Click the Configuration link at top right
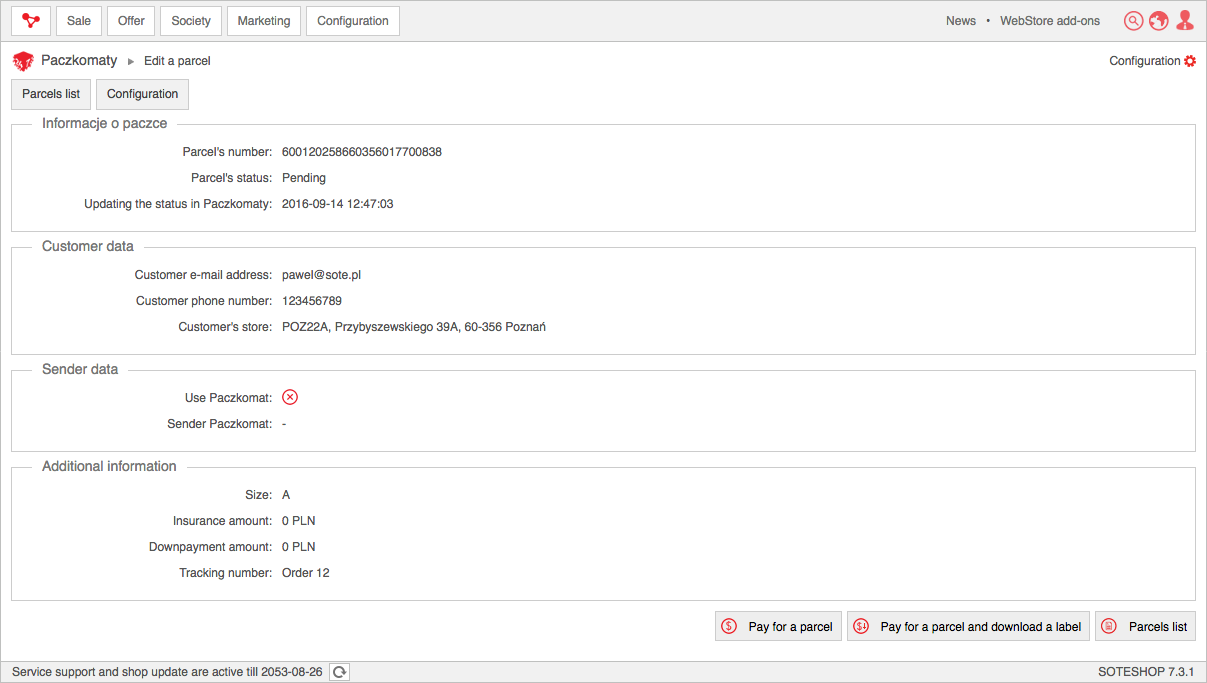This screenshot has width=1207, height=683. point(1145,61)
